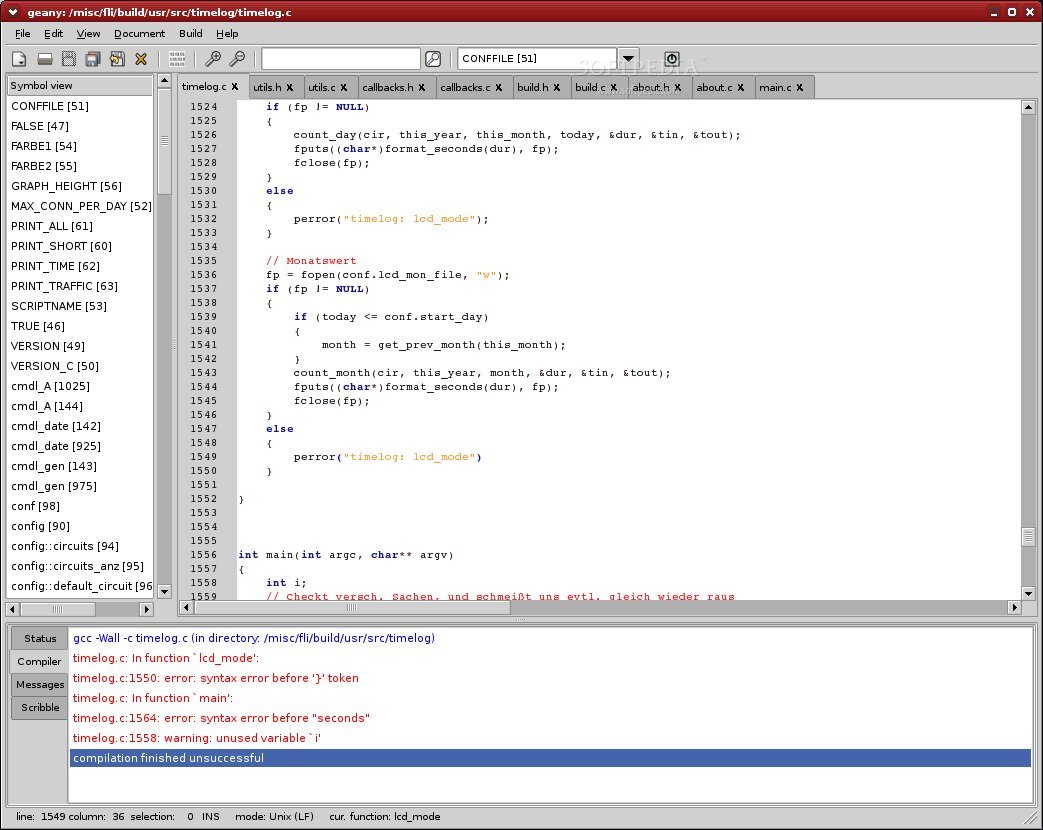Click editor vertical scrollbar down arrow
The width and height of the screenshot is (1043, 830).
coord(1028,594)
